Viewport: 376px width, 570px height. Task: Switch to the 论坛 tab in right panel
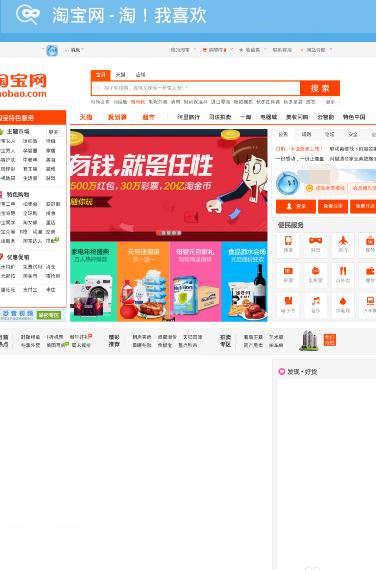[329, 135]
